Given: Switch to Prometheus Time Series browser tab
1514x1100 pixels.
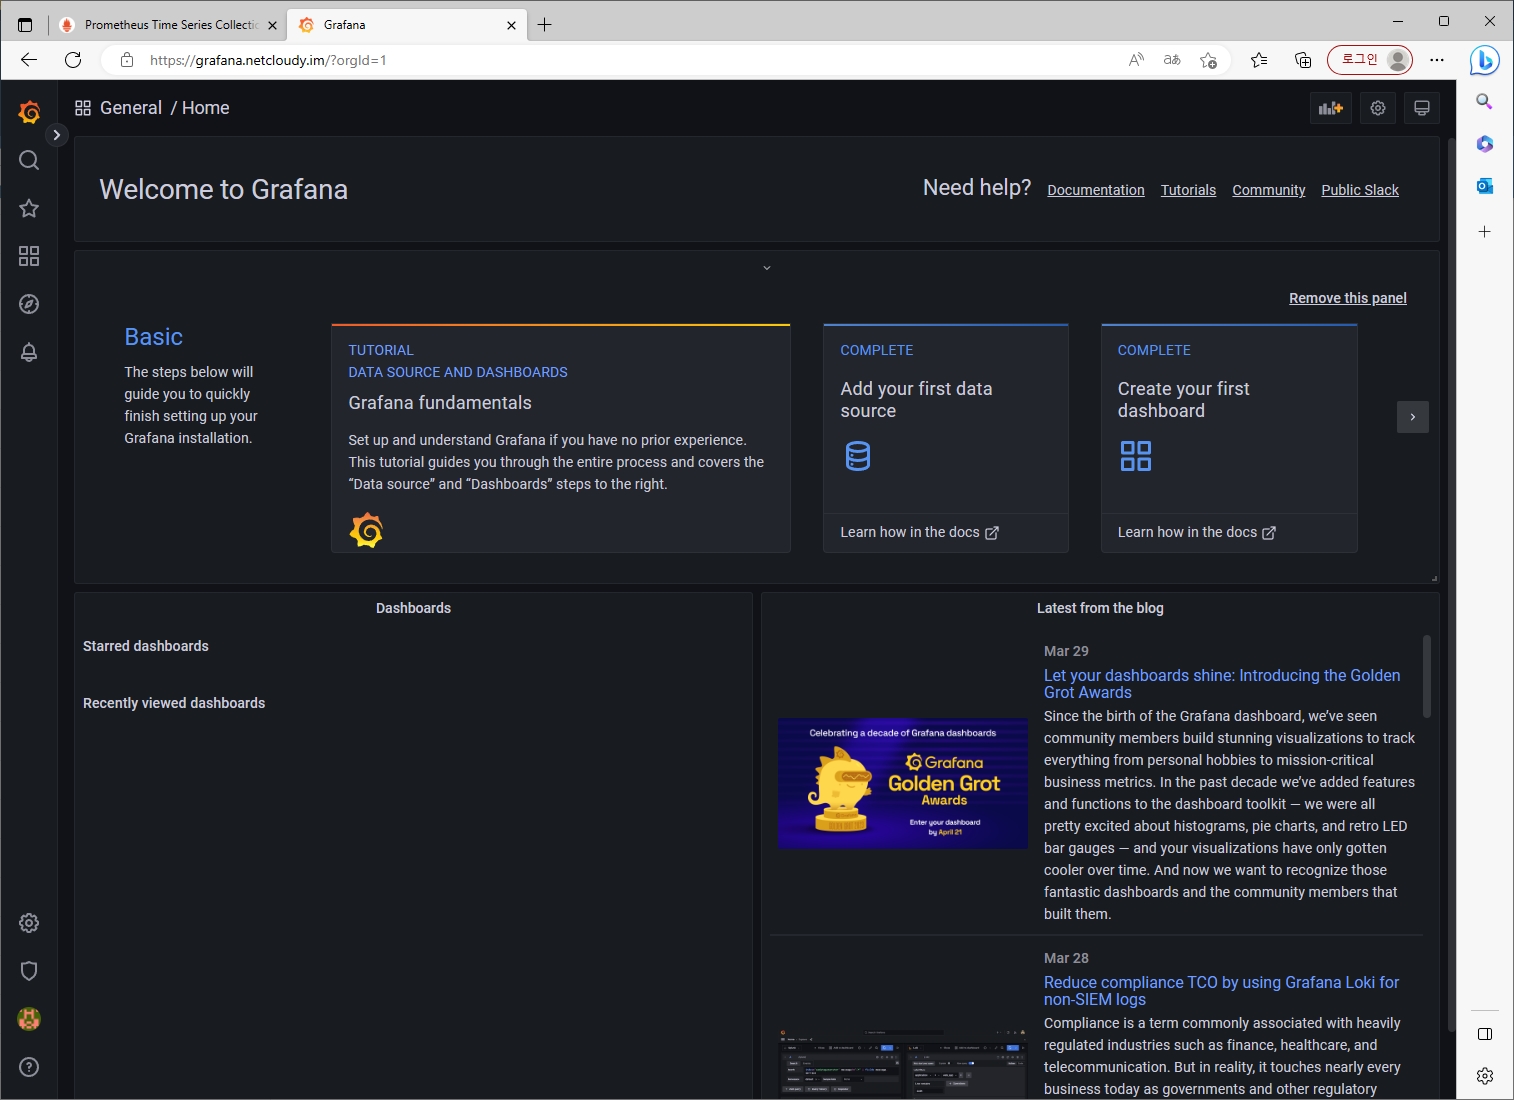Looking at the screenshot, I should pos(167,25).
